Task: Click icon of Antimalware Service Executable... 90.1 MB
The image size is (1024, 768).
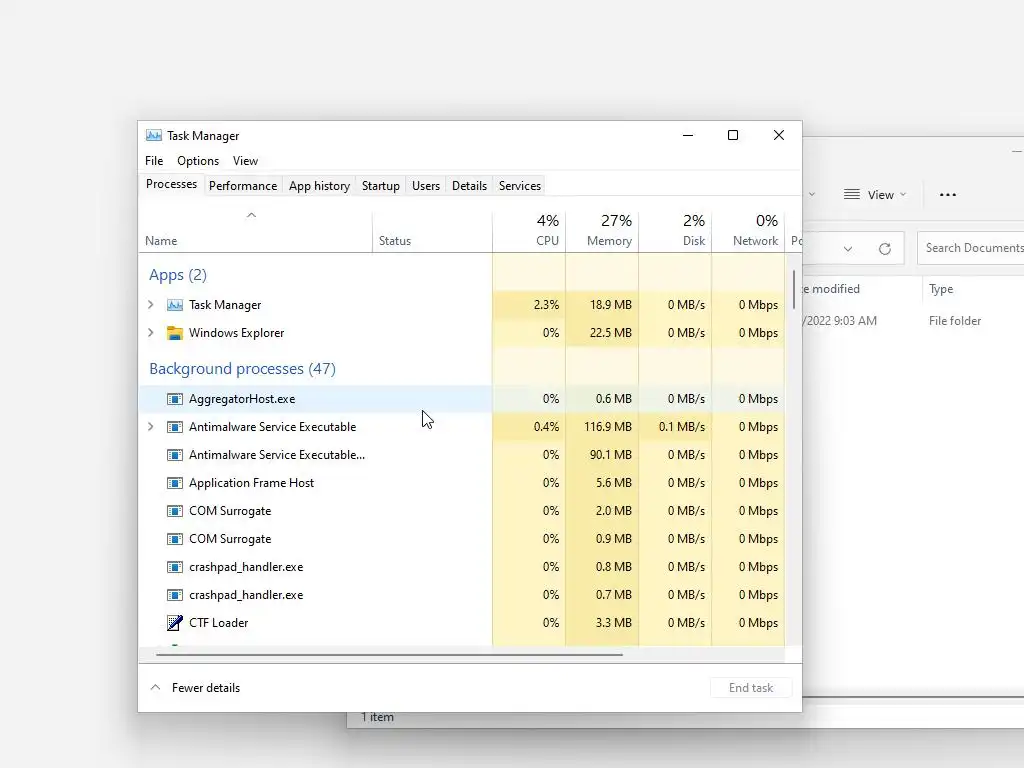Action: click(x=174, y=455)
